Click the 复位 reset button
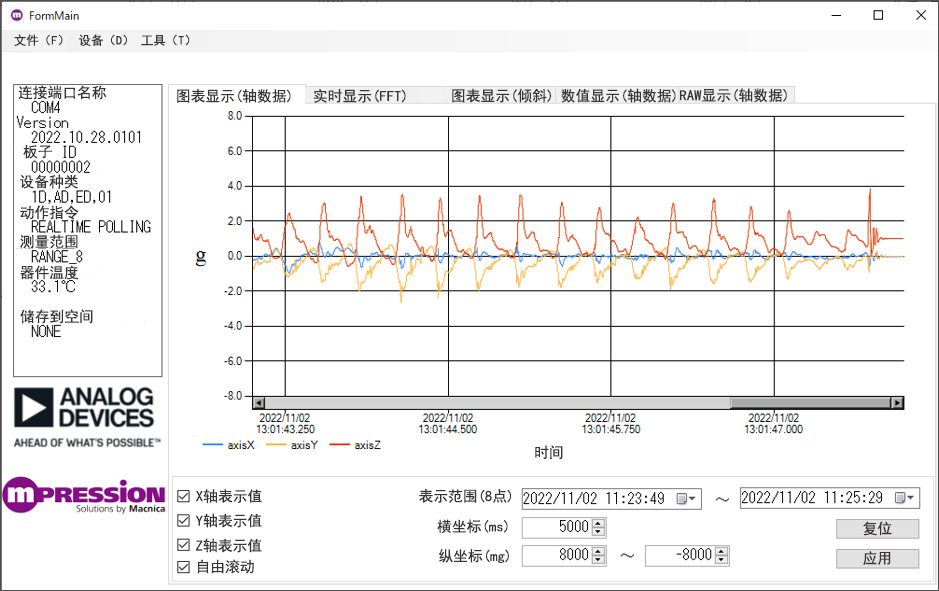 [877, 529]
